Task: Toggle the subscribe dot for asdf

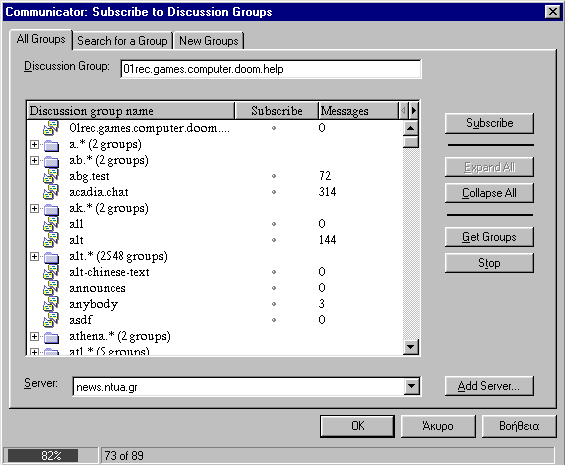Action: pyautogui.click(x=274, y=319)
